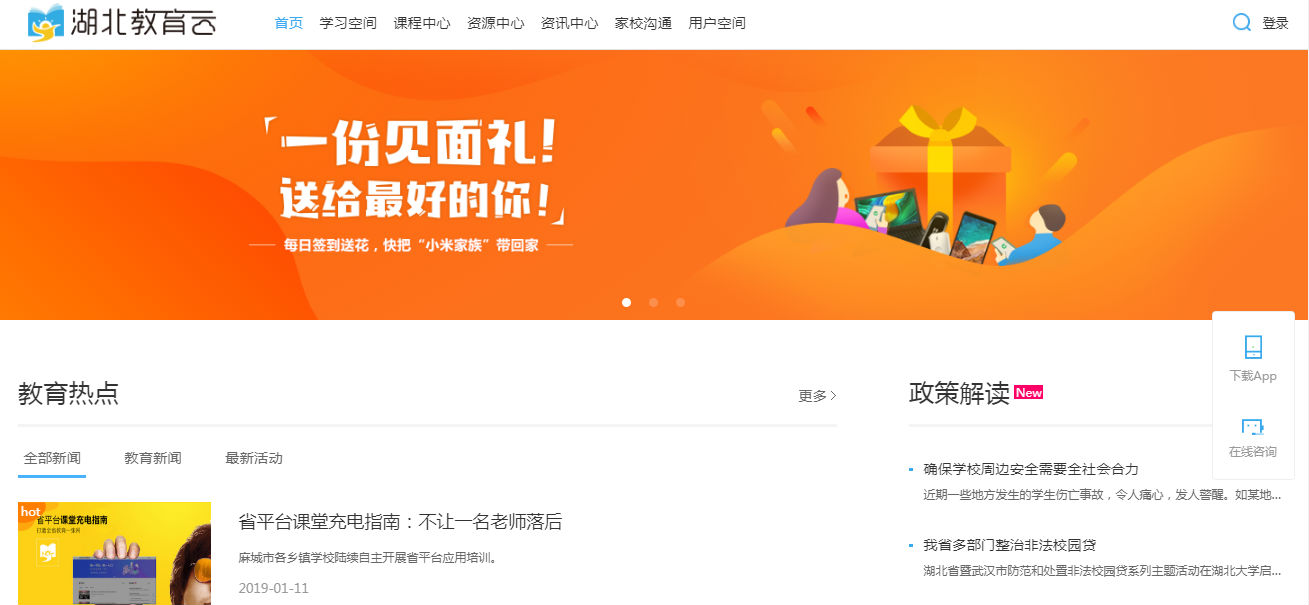Select the third carousel dot
Screen dimensions: 1309x605
click(680, 302)
